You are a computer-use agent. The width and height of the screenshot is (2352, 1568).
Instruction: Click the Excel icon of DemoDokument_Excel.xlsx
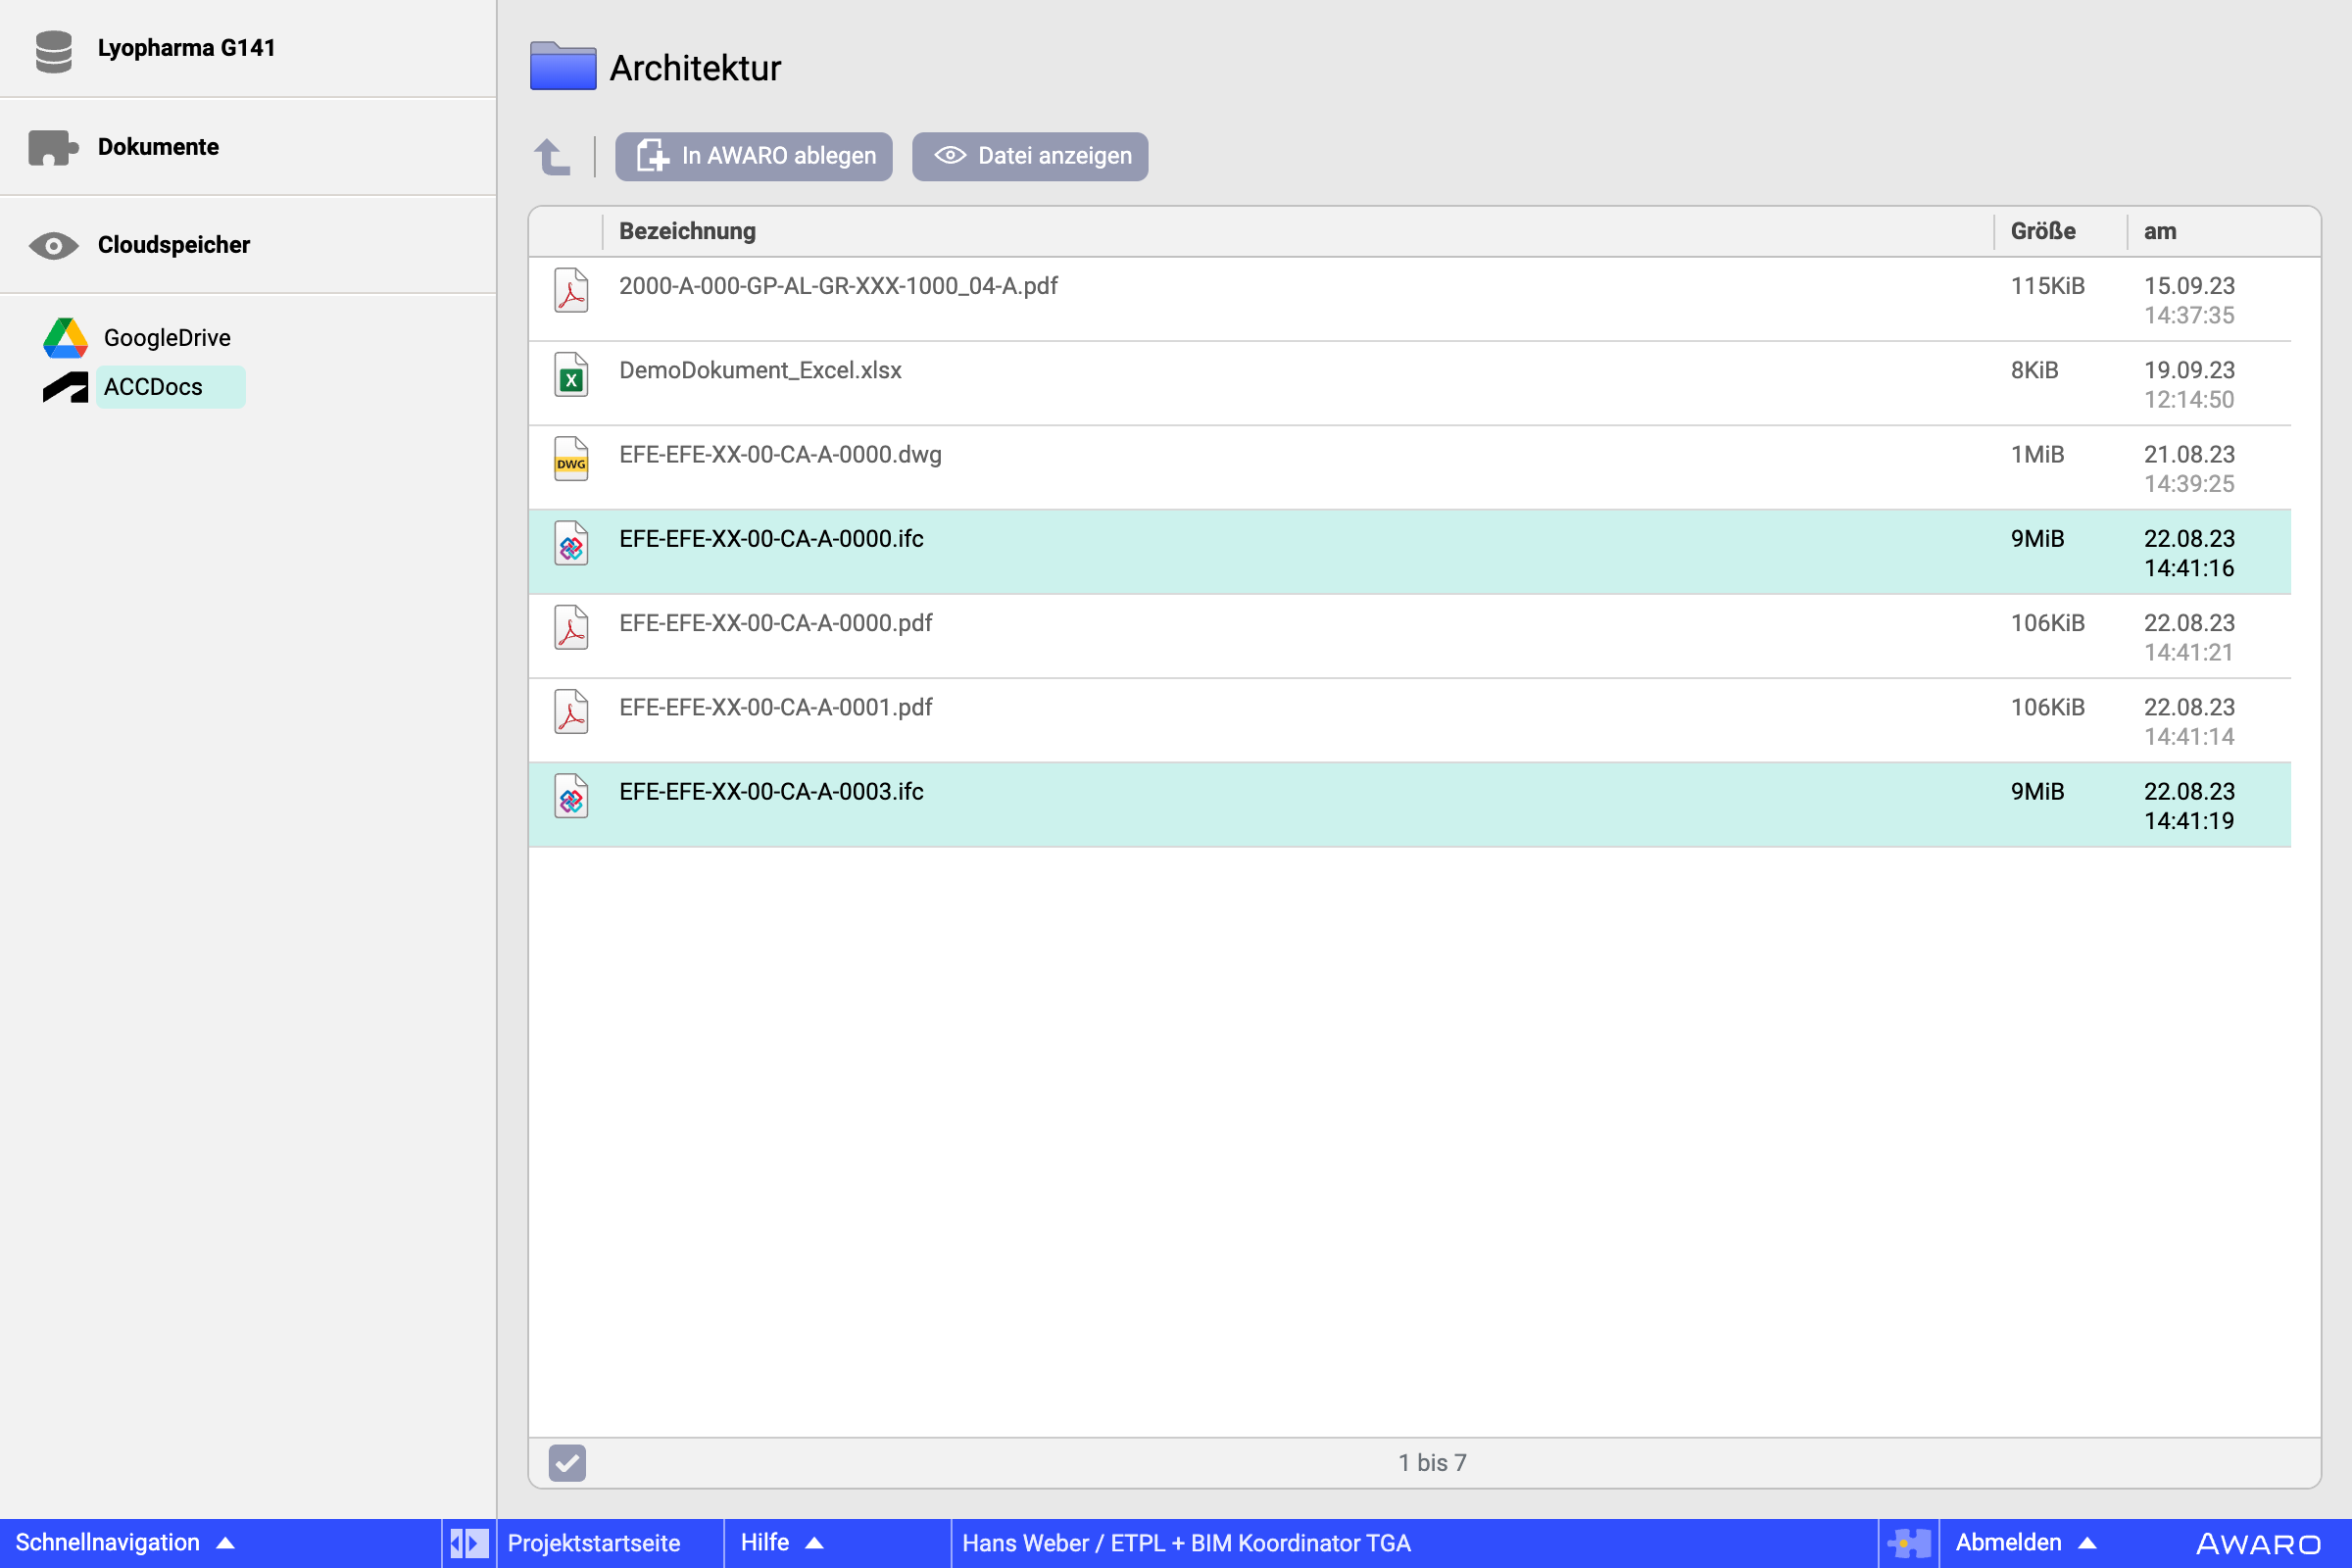tap(571, 375)
